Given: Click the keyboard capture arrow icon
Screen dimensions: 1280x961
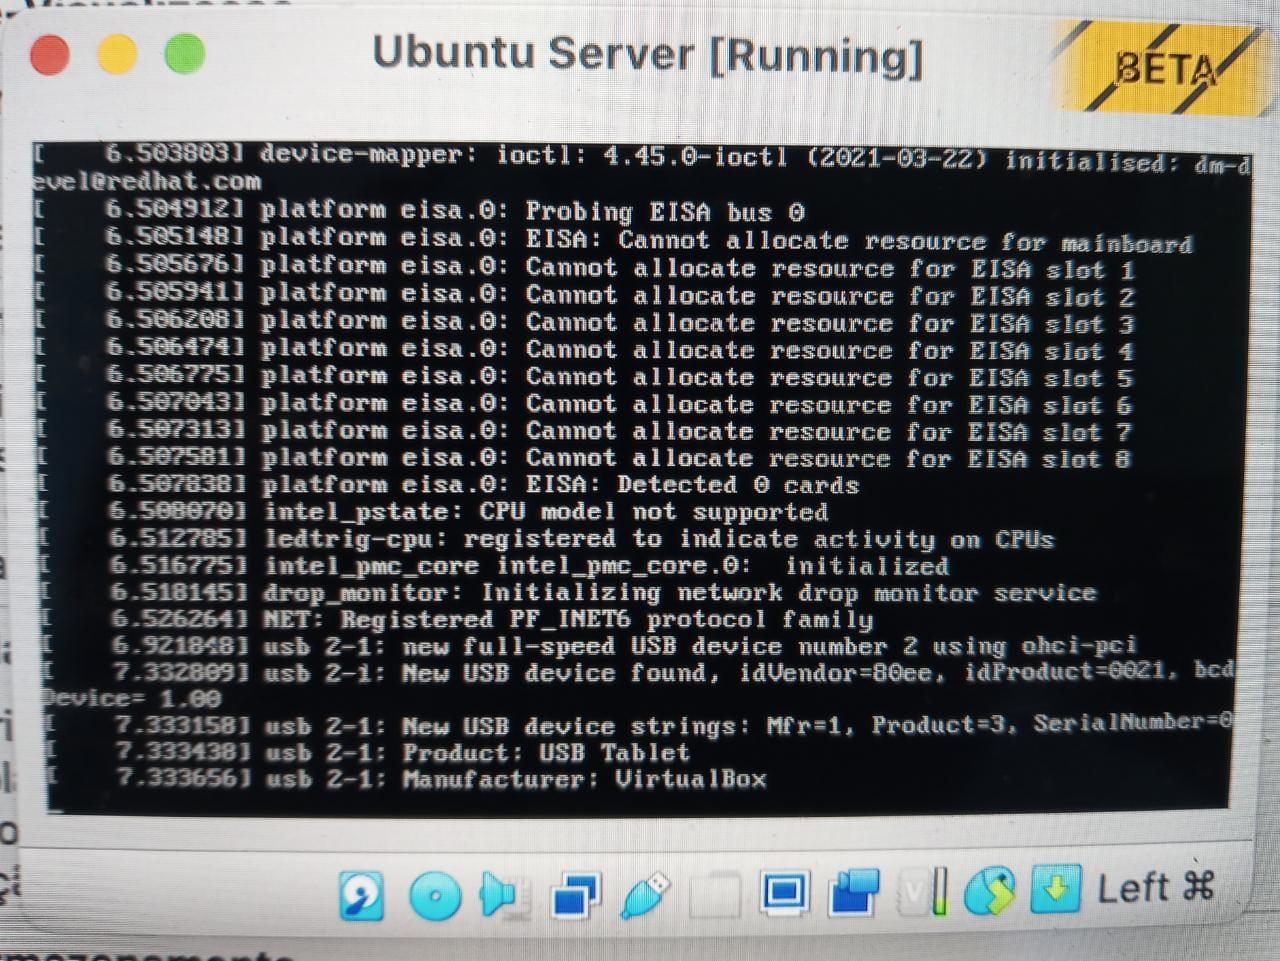Looking at the screenshot, I should point(1055,888).
